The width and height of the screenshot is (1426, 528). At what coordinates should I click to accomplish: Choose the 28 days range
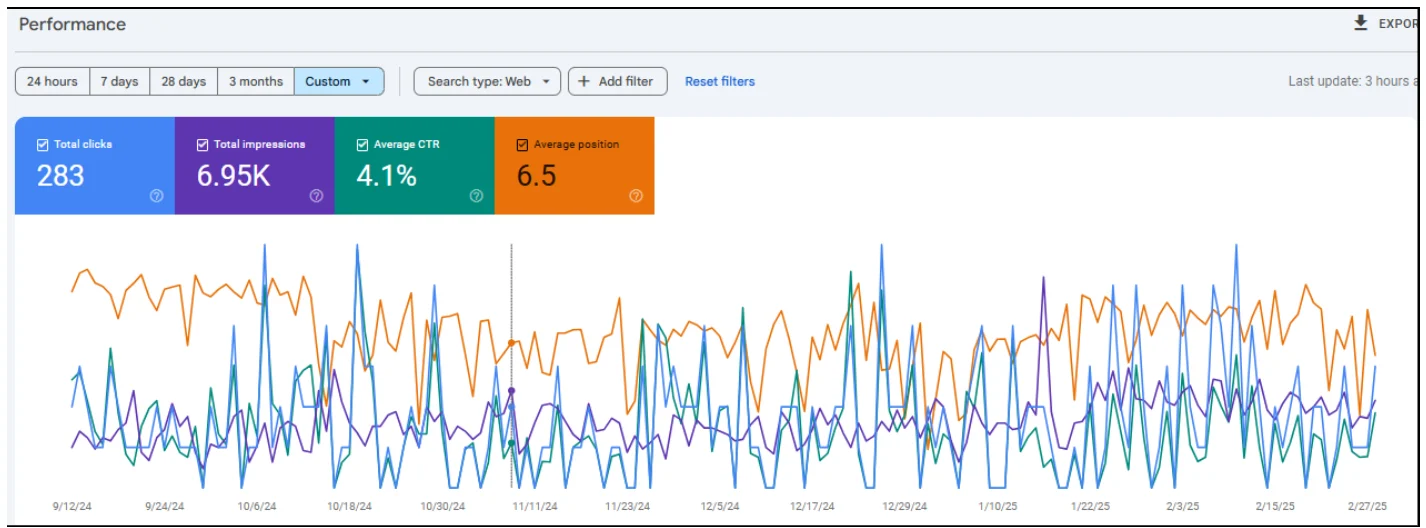184,82
